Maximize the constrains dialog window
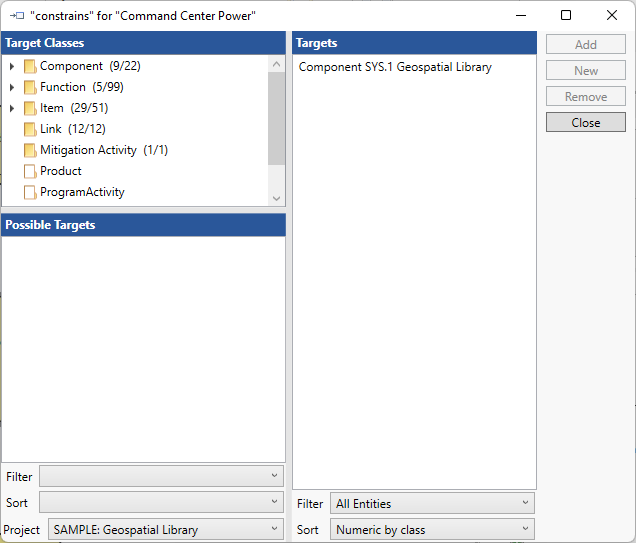Image resolution: width=636 pixels, height=543 pixels. pos(566,15)
